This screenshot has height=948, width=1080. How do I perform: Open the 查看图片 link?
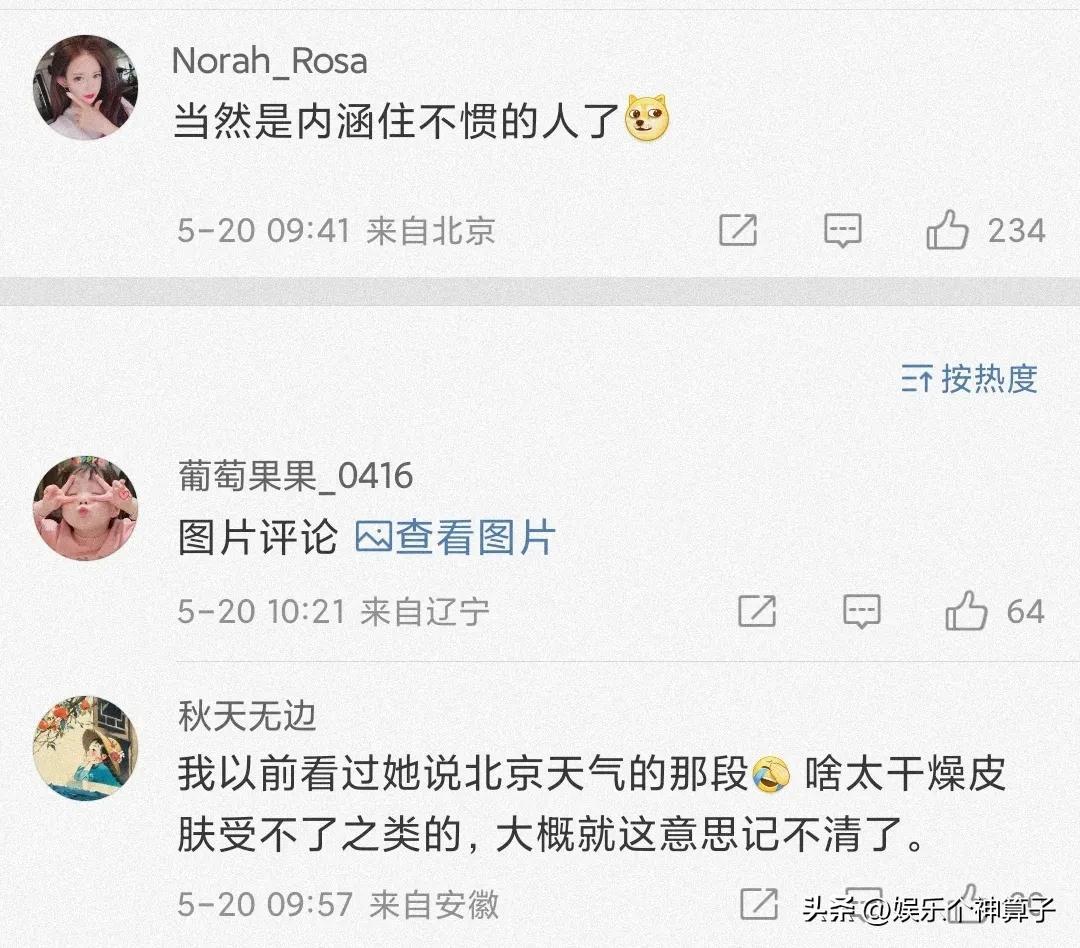point(455,537)
